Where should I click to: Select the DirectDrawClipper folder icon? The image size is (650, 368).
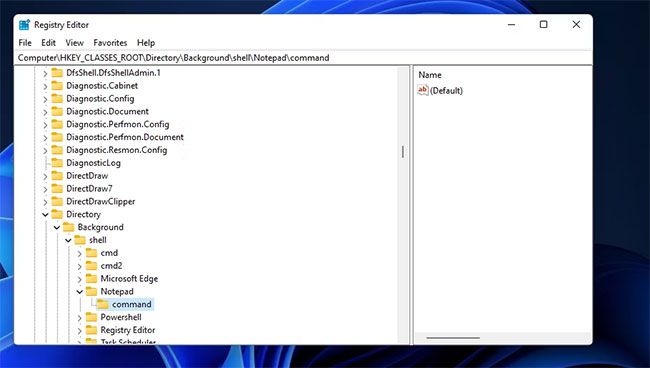coord(57,201)
